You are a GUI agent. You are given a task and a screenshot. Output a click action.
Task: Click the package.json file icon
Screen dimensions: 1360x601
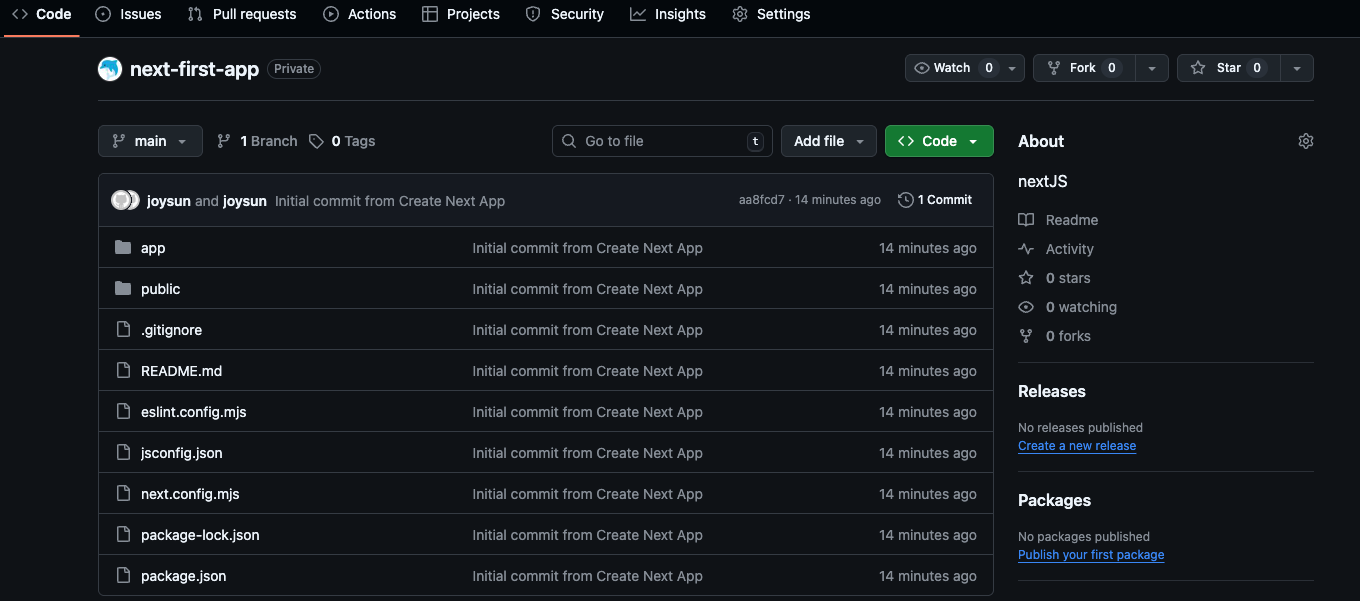pos(123,576)
